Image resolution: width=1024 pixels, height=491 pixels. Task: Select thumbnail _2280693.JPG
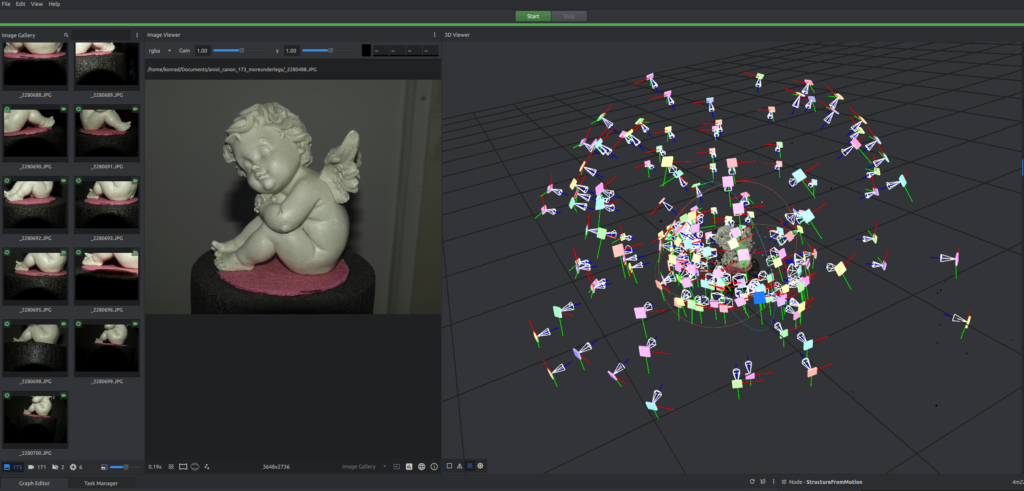tap(107, 209)
